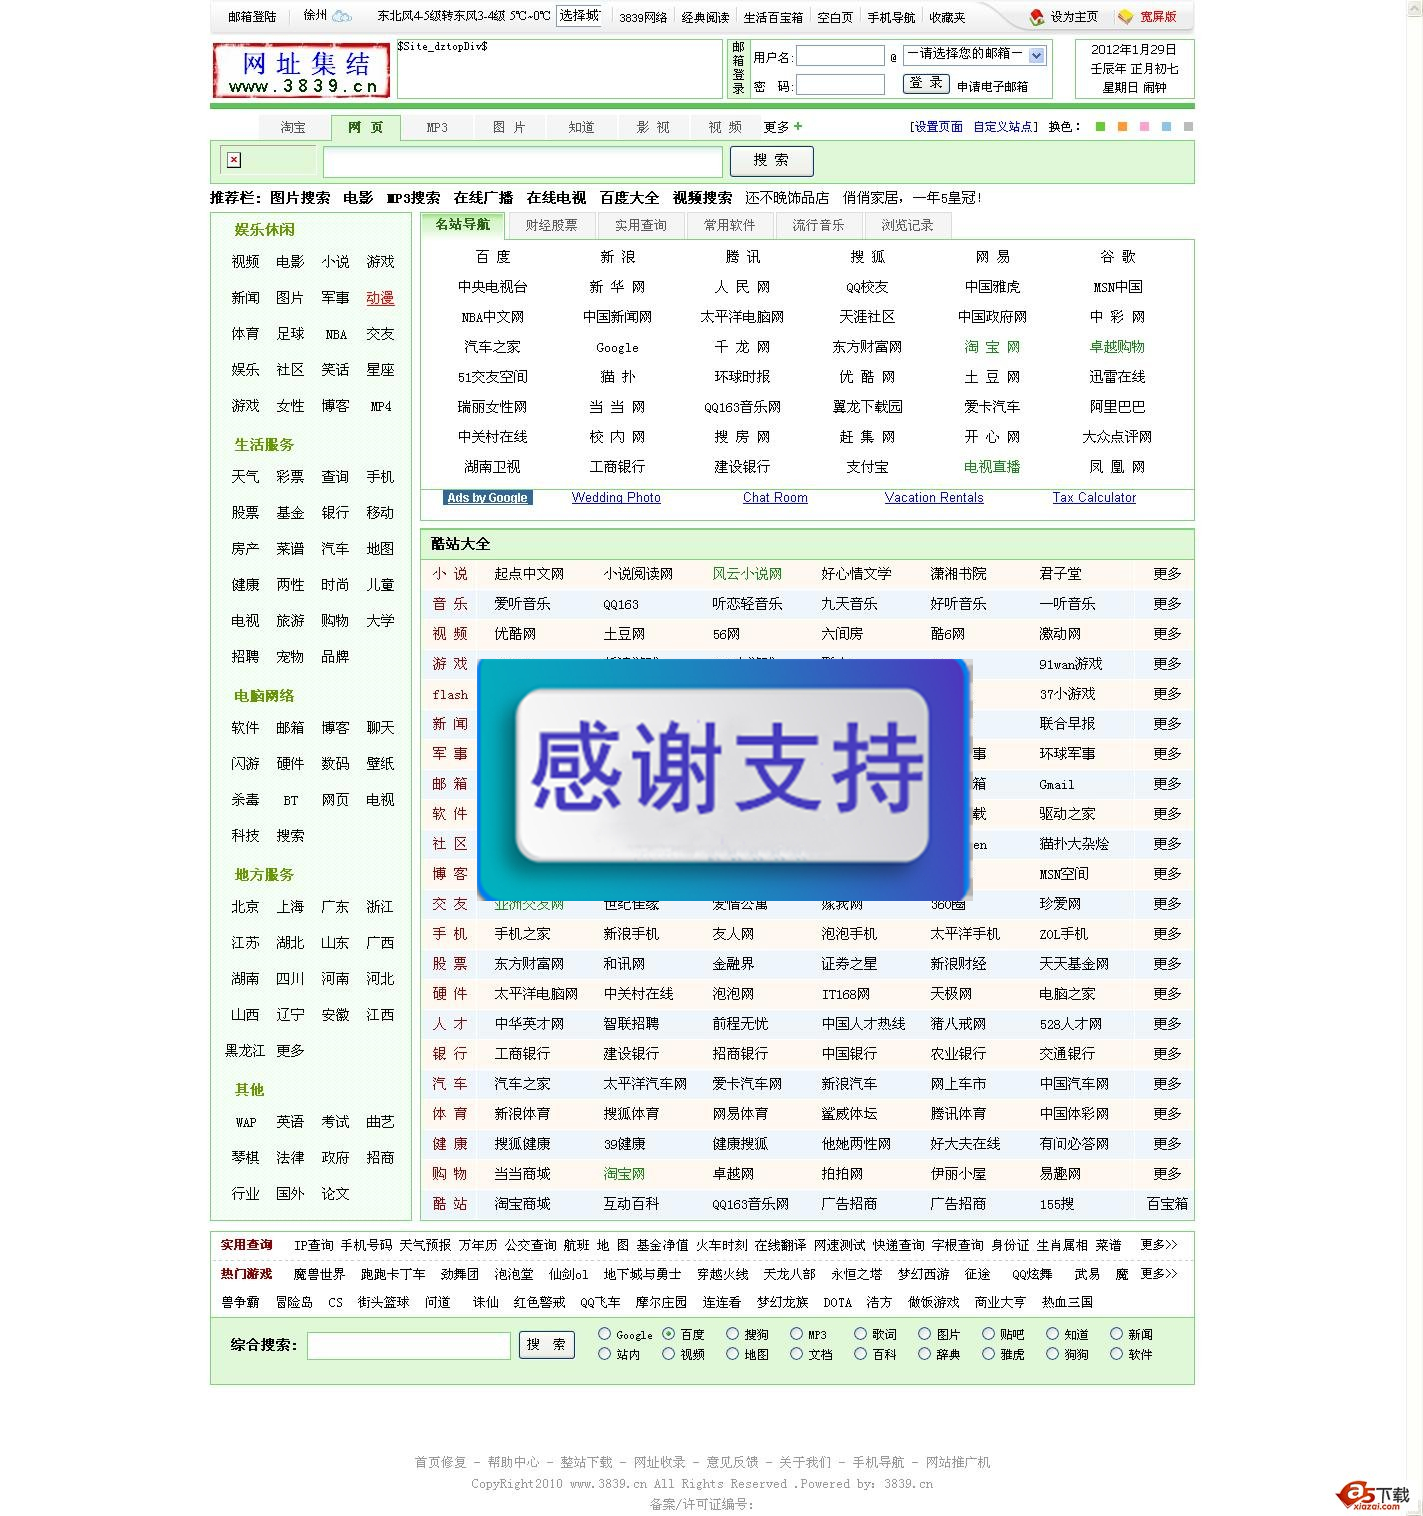Image resolution: width=1423 pixels, height=1516 pixels.
Task: Open the 邮箱登陆 link in the top bar
Action: pos(252,17)
